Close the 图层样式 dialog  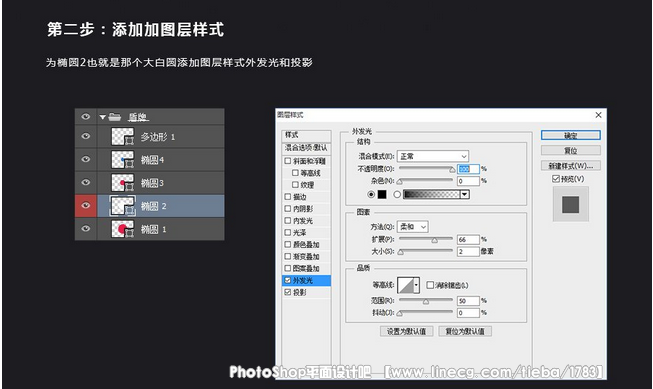click(x=598, y=115)
